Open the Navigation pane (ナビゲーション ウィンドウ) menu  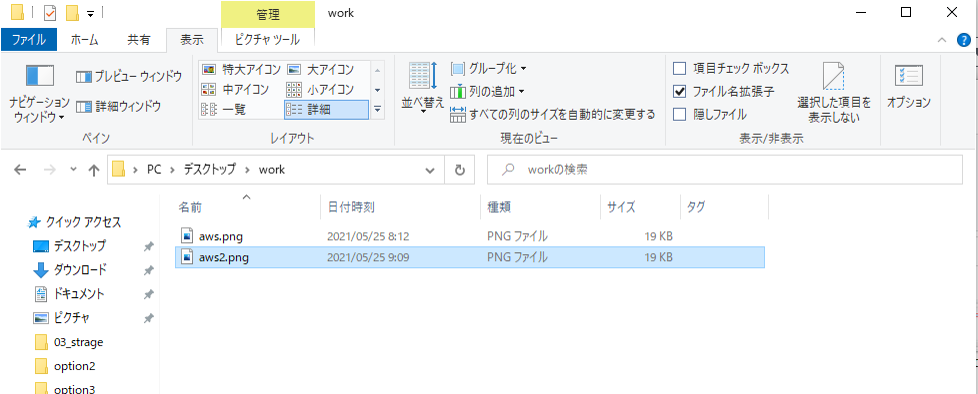(40, 94)
